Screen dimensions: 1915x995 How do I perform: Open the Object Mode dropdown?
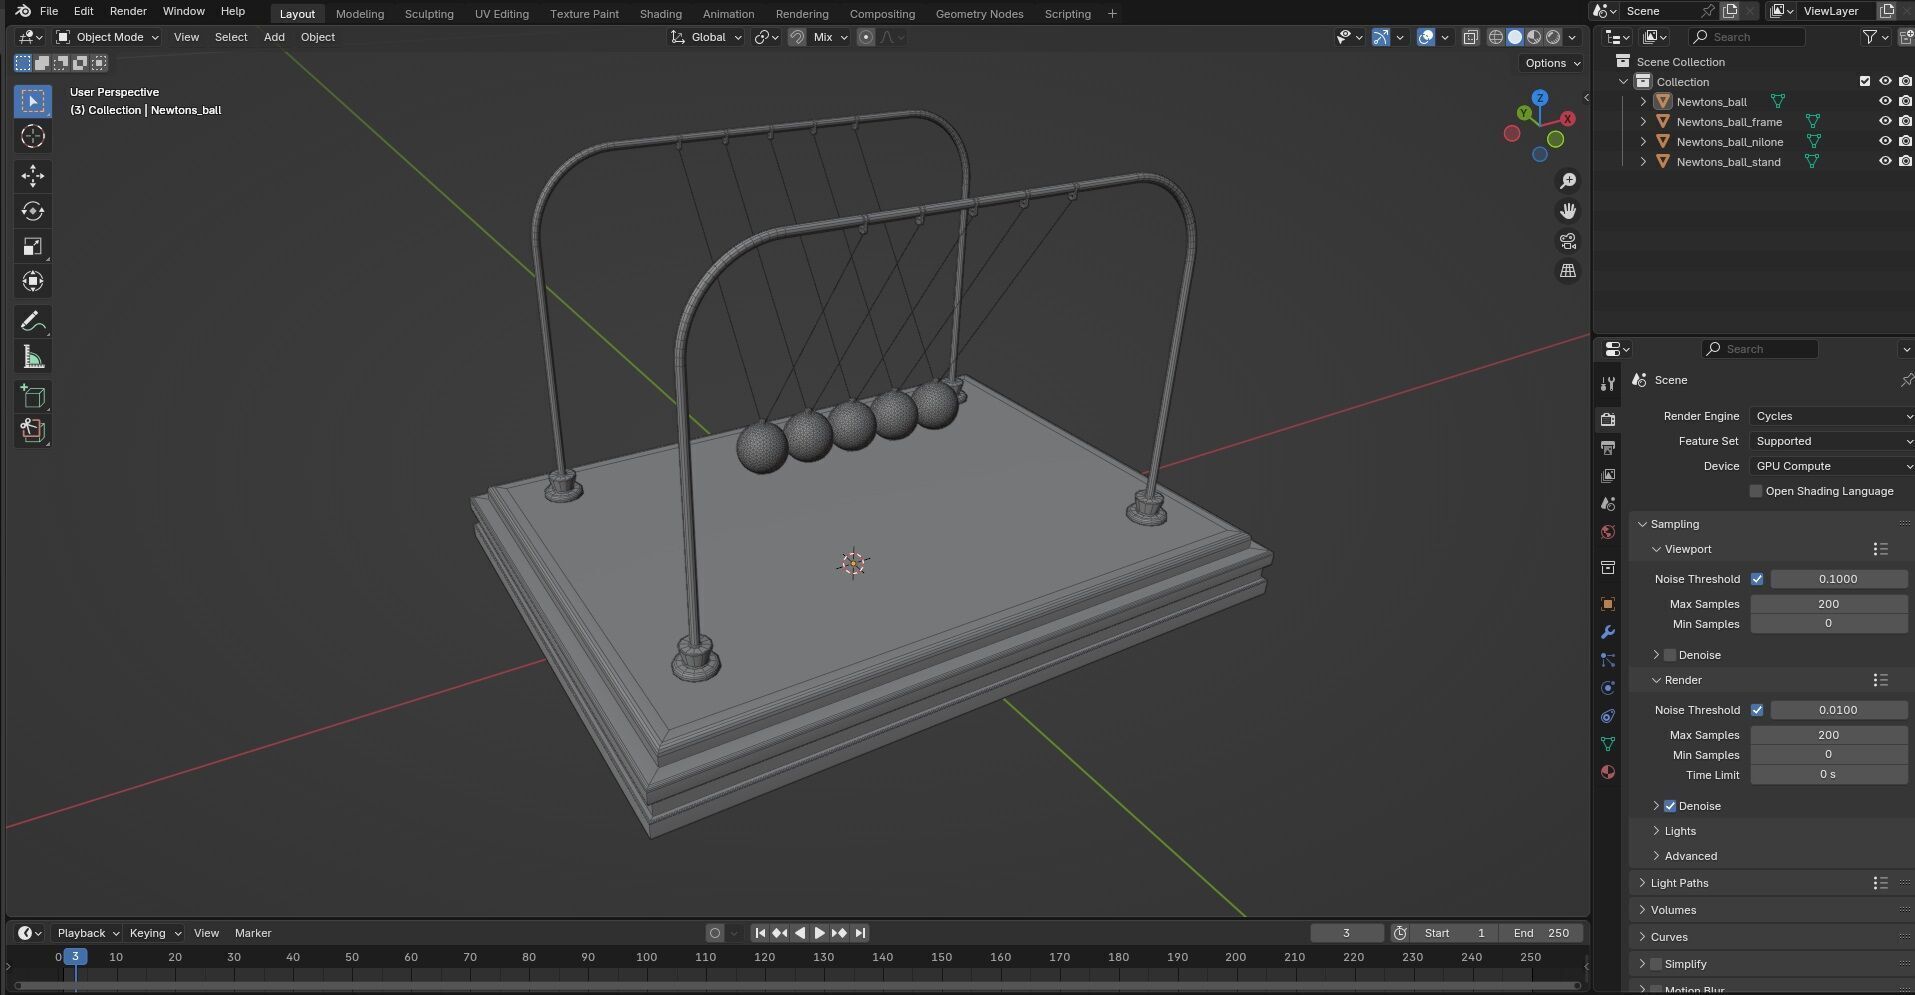pos(108,37)
